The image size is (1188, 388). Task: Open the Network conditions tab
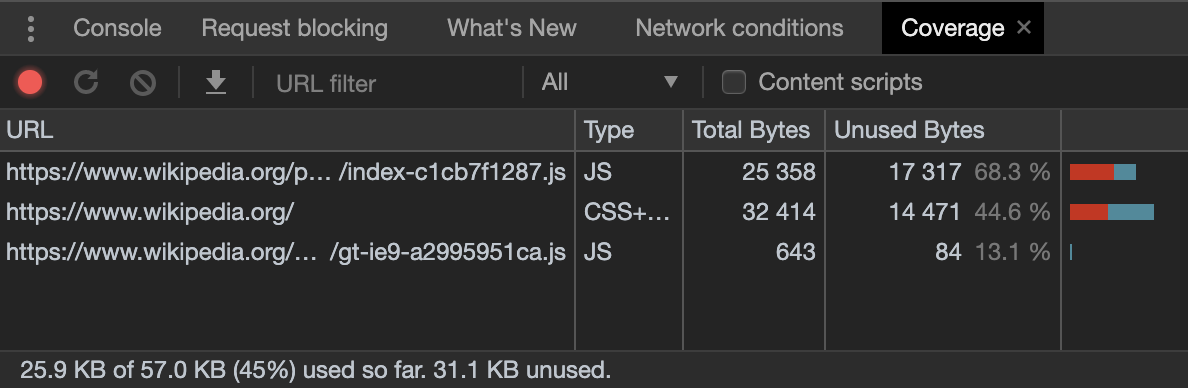(739, 28)
